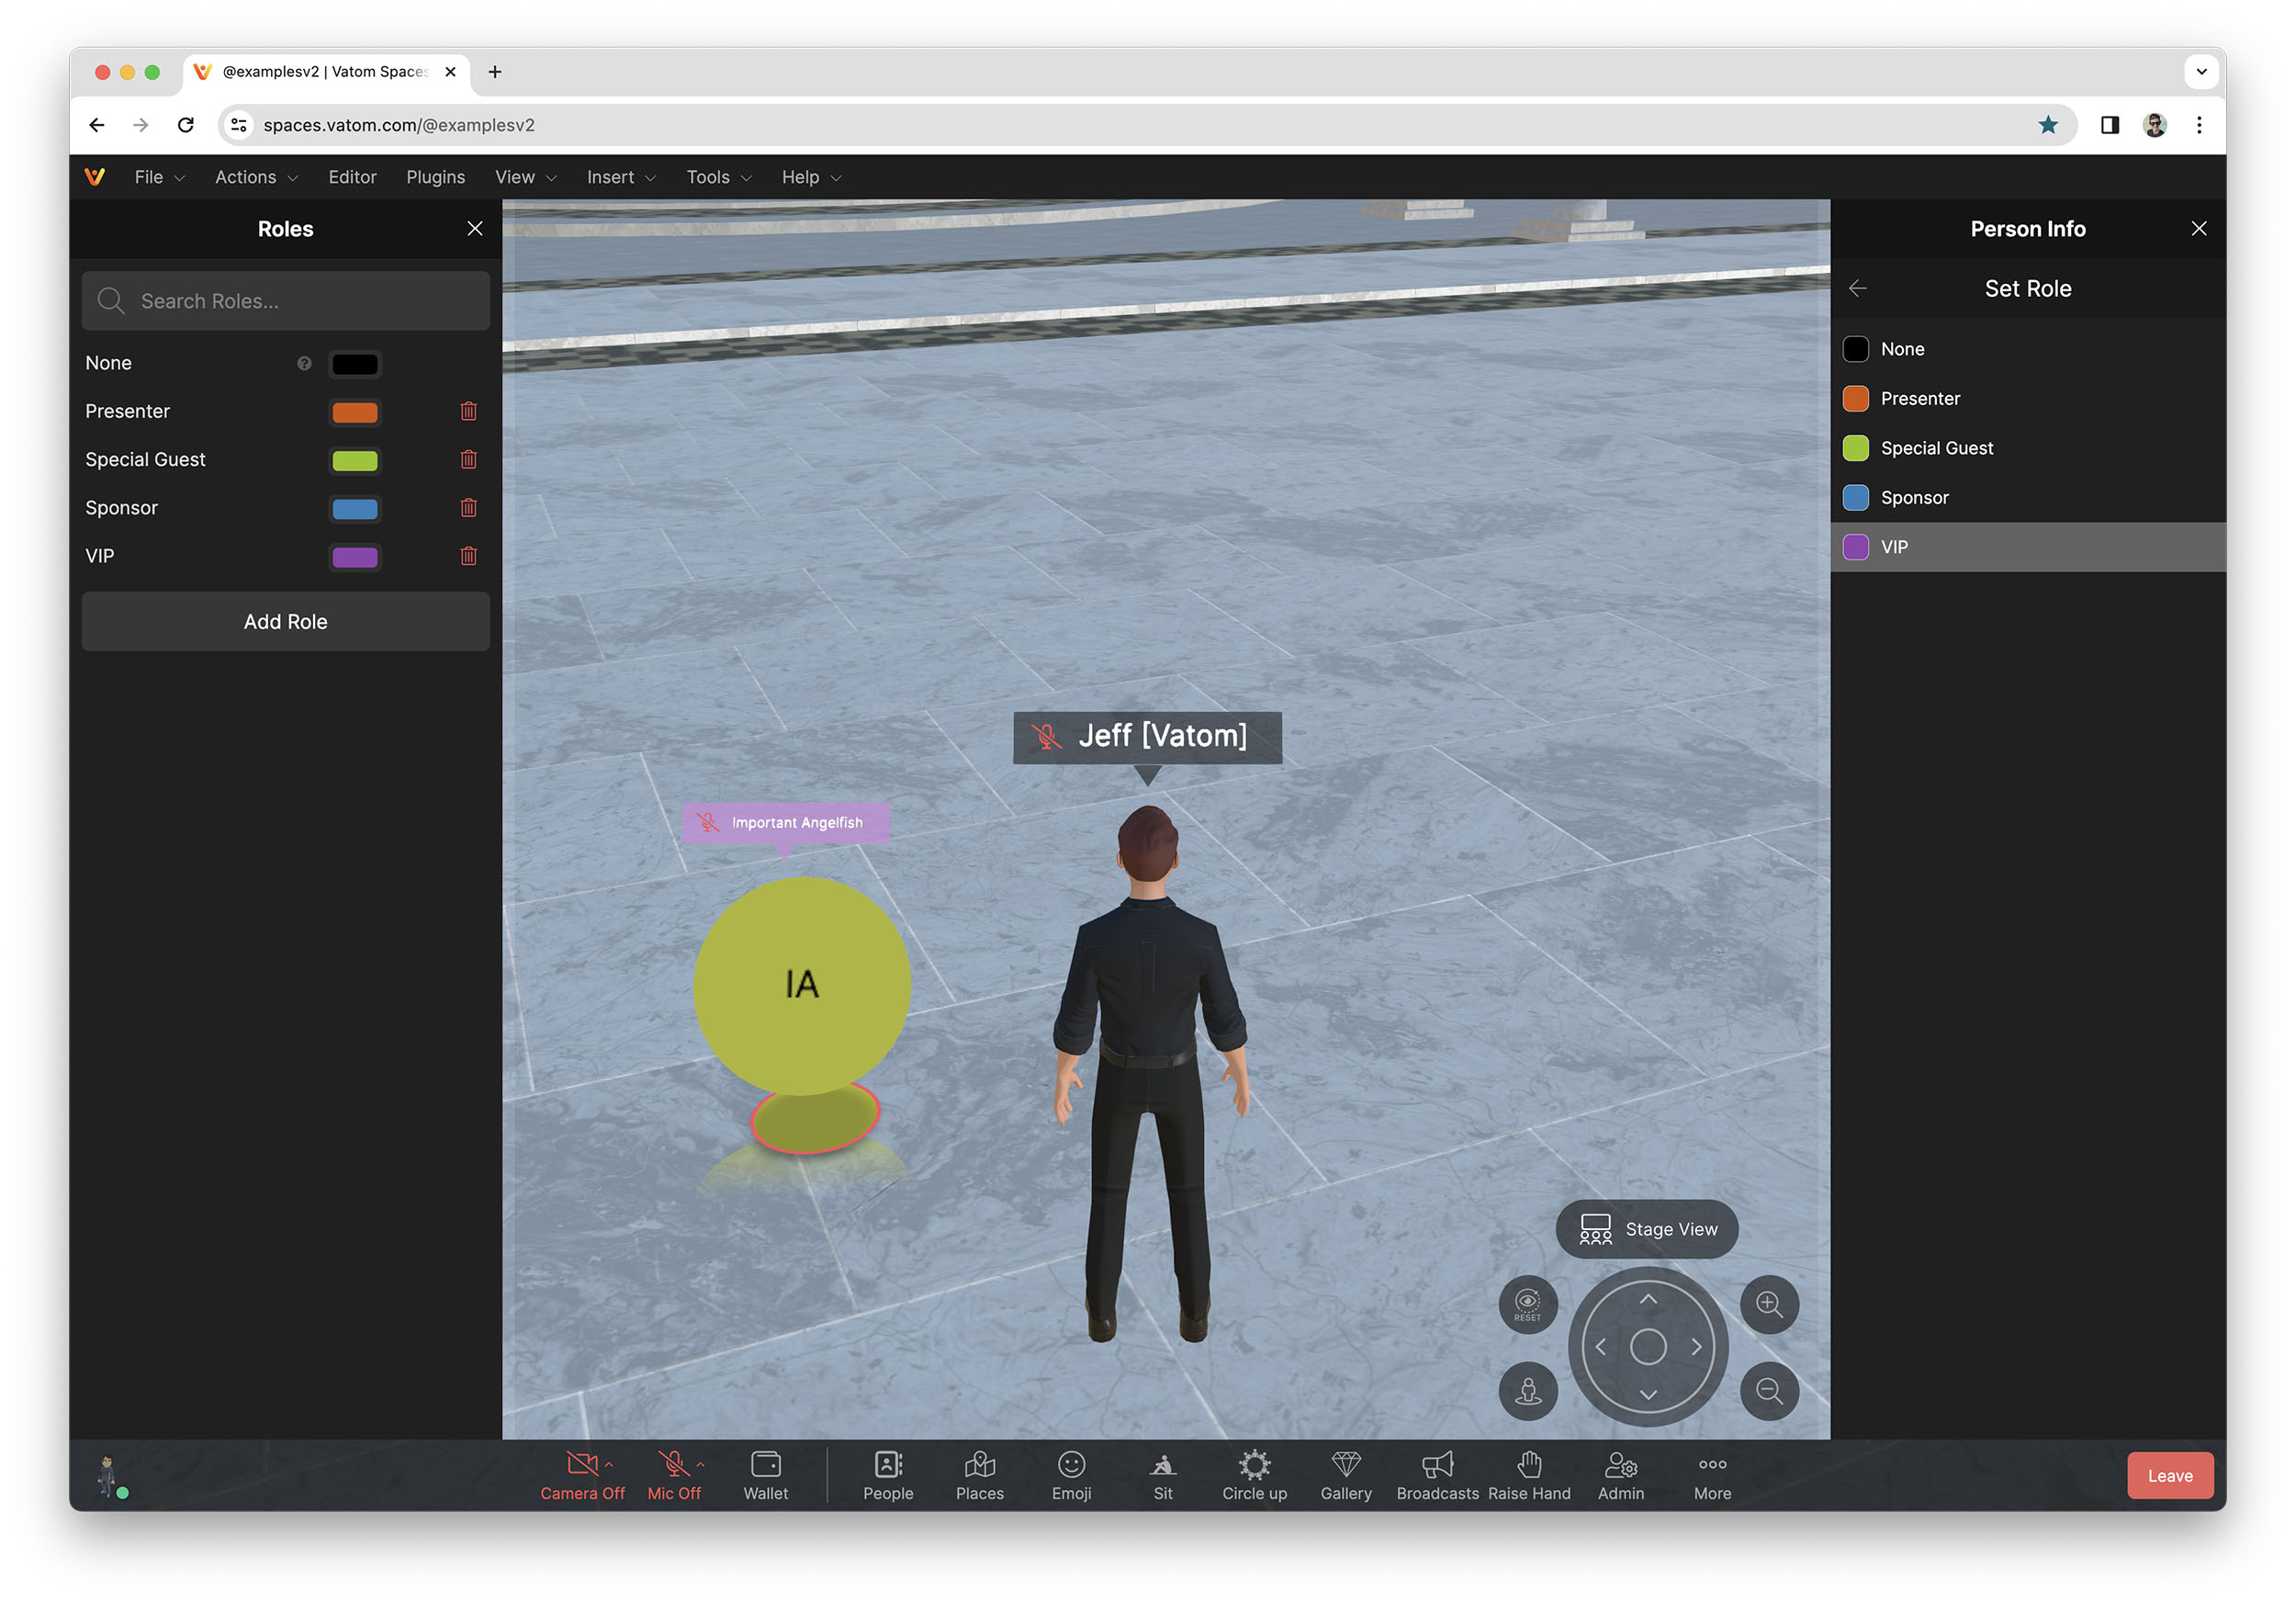Expand camera device options chevron
This screenshot has width=2296, height=1603.
[609, 1464]
